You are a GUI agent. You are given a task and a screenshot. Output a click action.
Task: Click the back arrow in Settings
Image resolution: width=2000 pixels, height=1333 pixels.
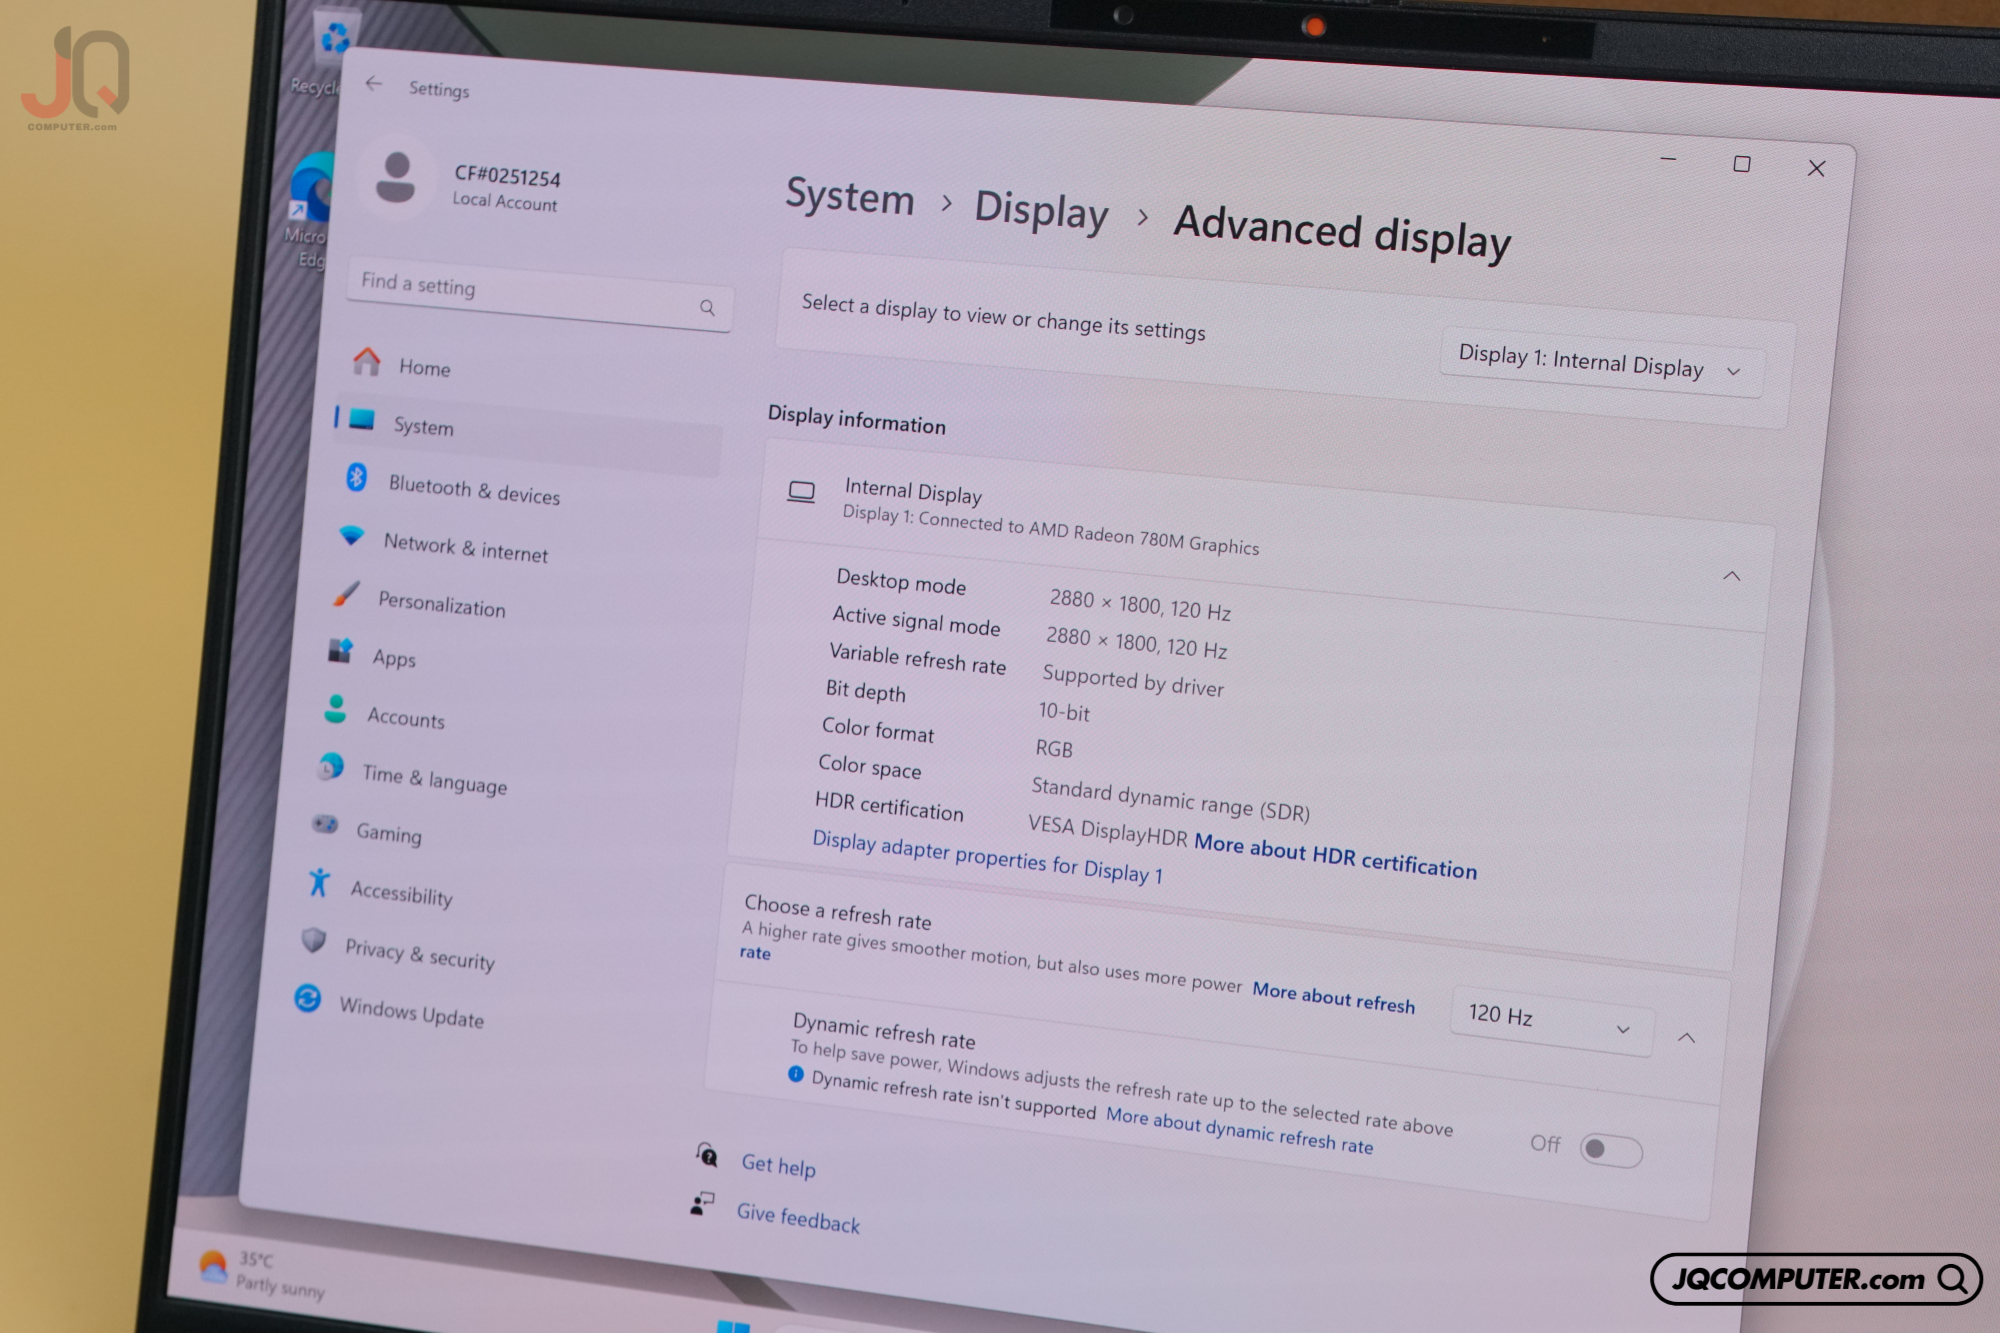click(x=374, y=84)
